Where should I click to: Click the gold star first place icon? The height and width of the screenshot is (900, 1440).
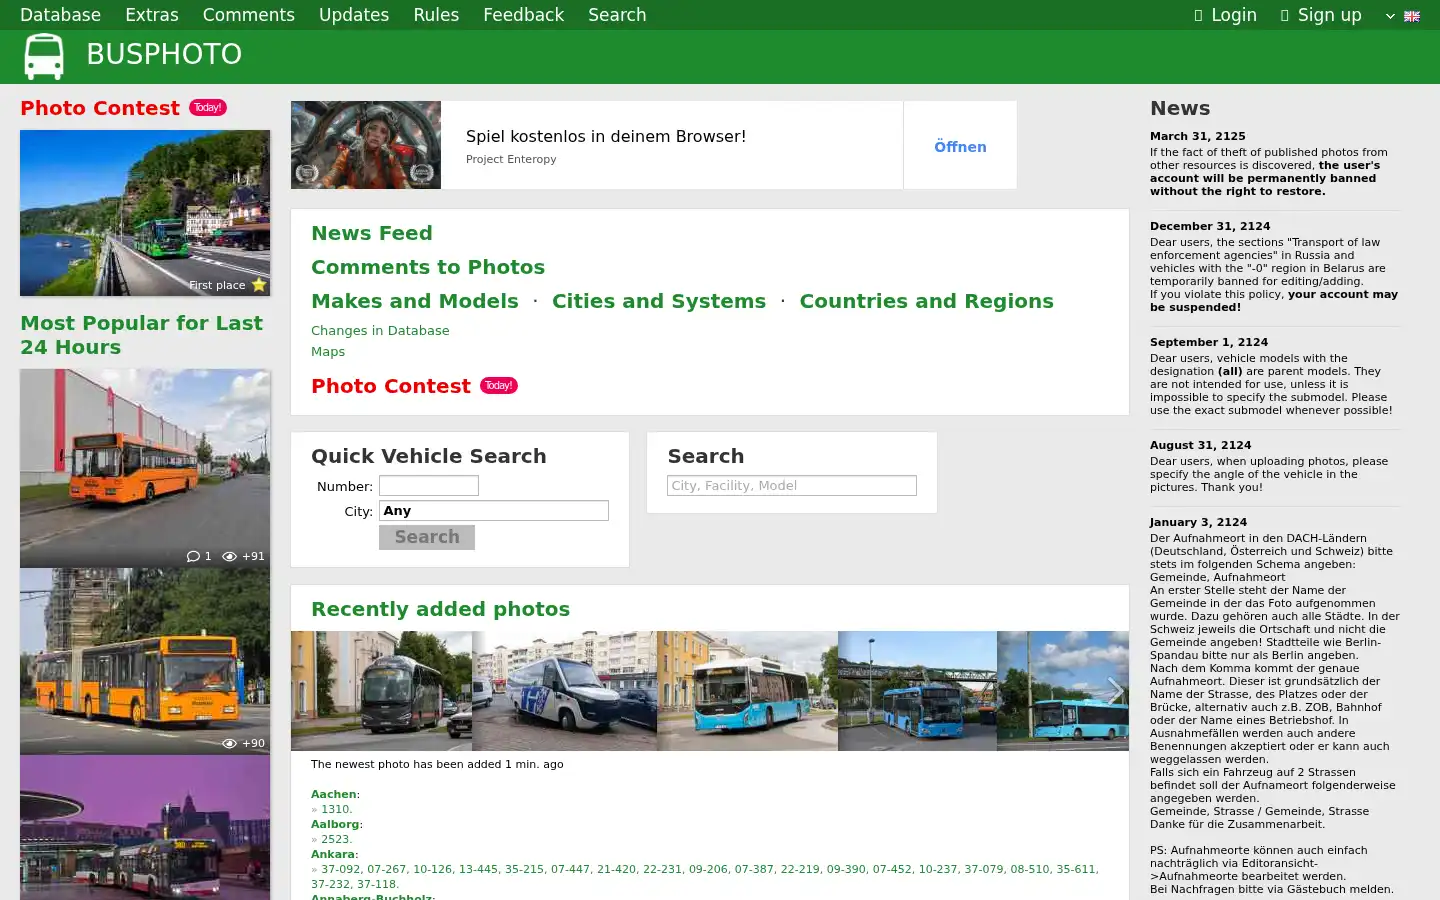[x=259, y=285]
